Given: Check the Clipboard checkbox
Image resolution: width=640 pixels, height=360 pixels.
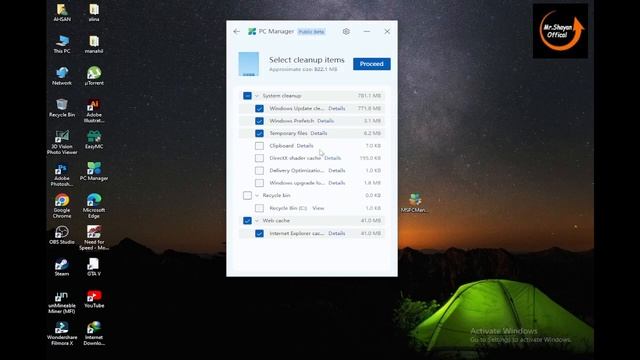Looking at the screenshot, I should (x=259, y=146).
